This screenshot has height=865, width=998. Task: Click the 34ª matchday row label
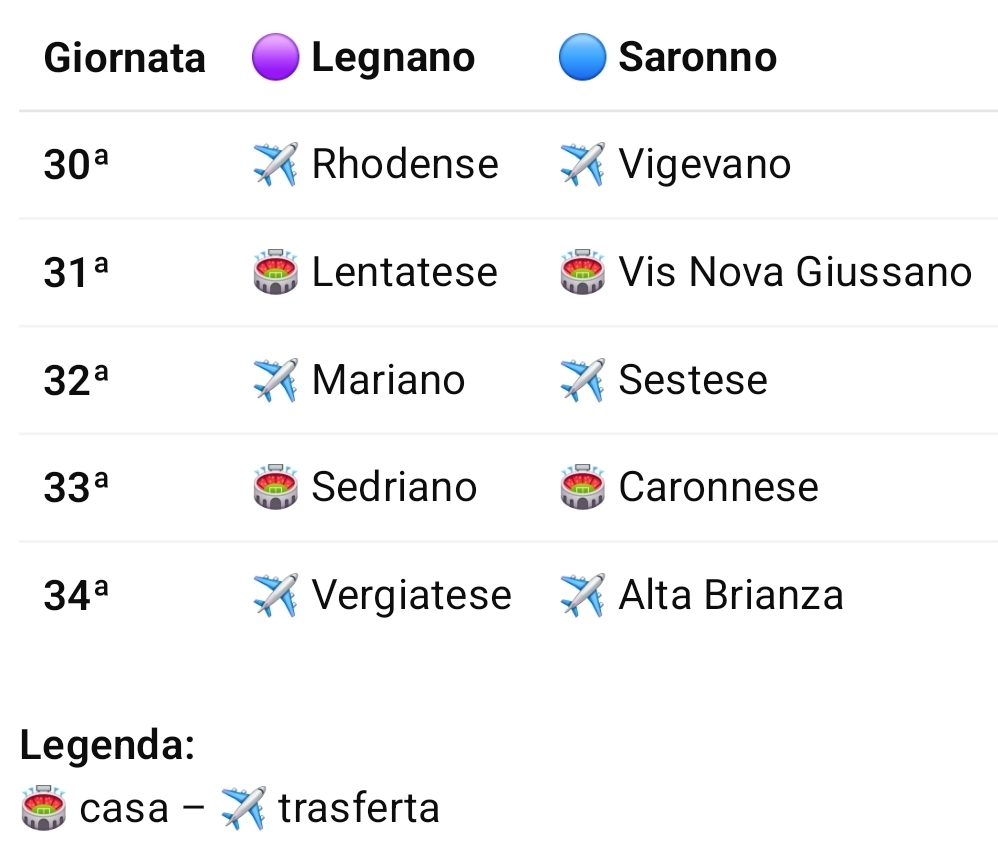point(76,595)
